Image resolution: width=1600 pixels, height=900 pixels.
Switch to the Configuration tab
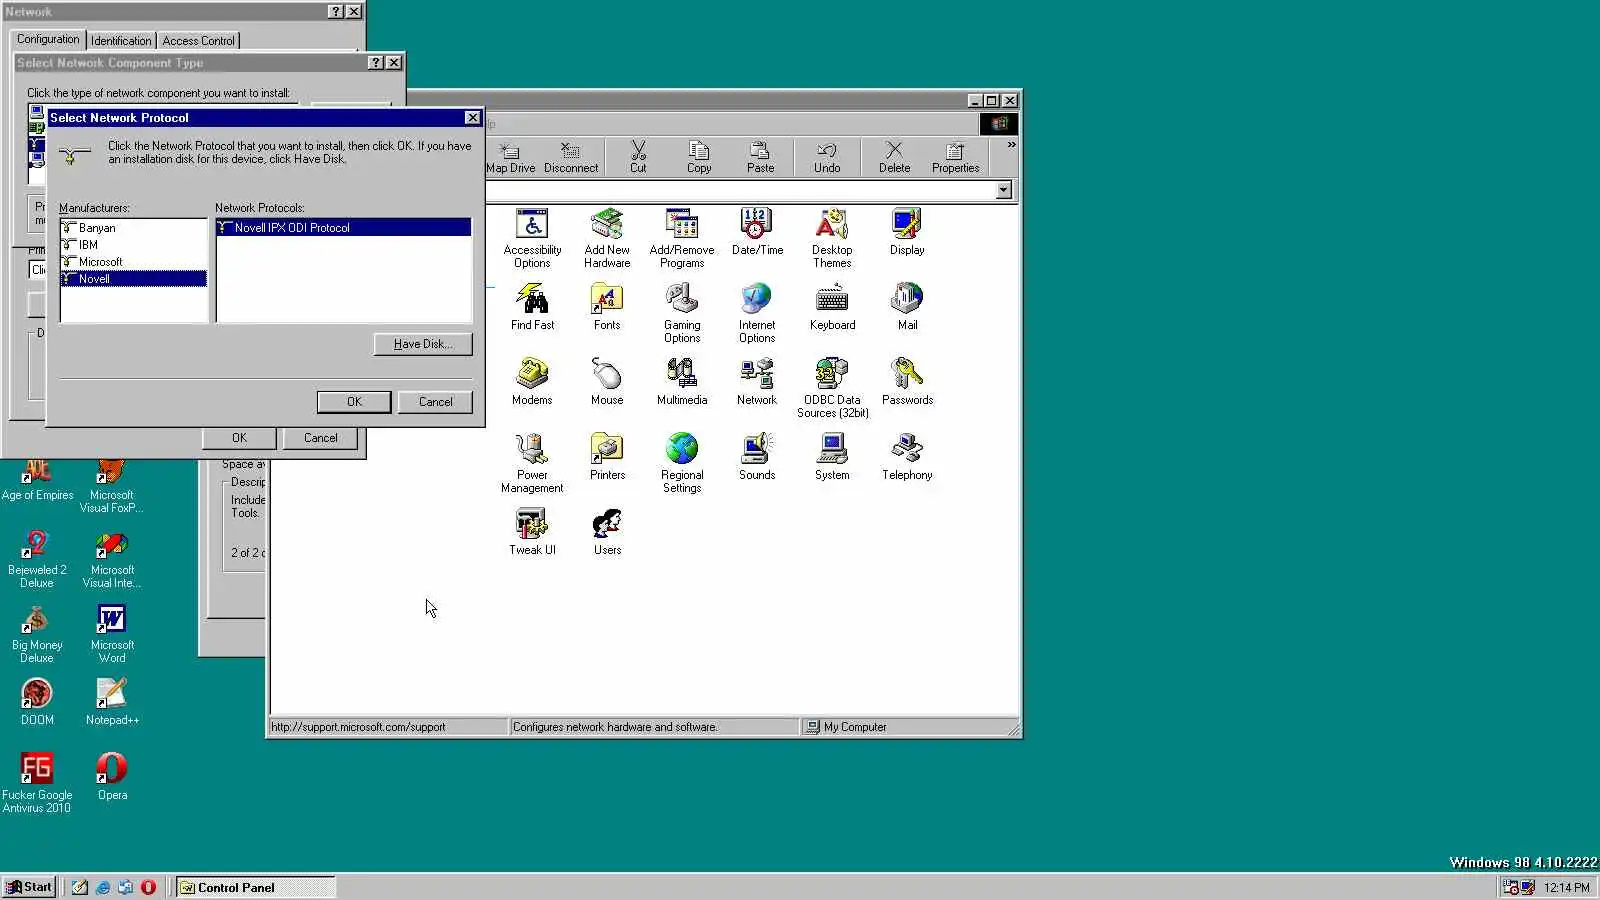tap(48, 39)
